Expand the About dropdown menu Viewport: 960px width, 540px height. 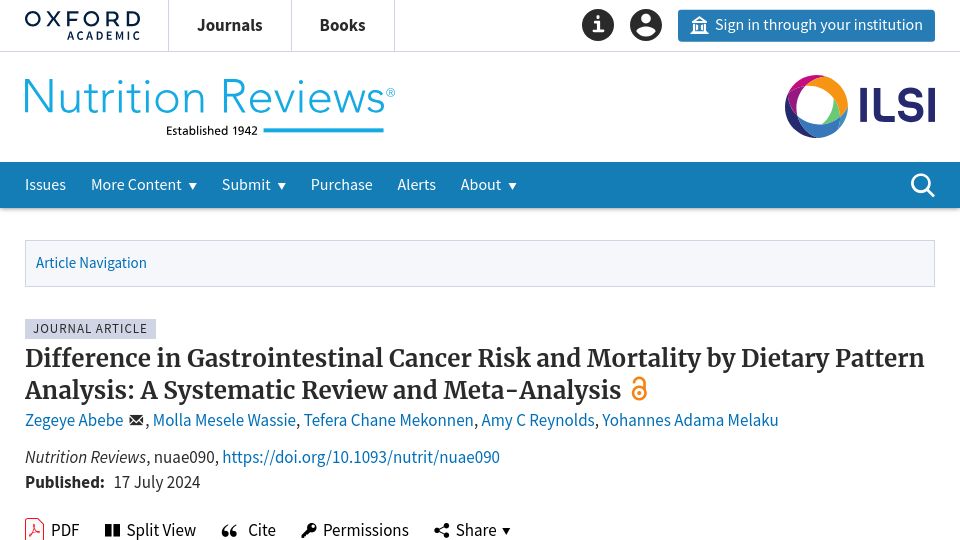click(x=489, y=185)
